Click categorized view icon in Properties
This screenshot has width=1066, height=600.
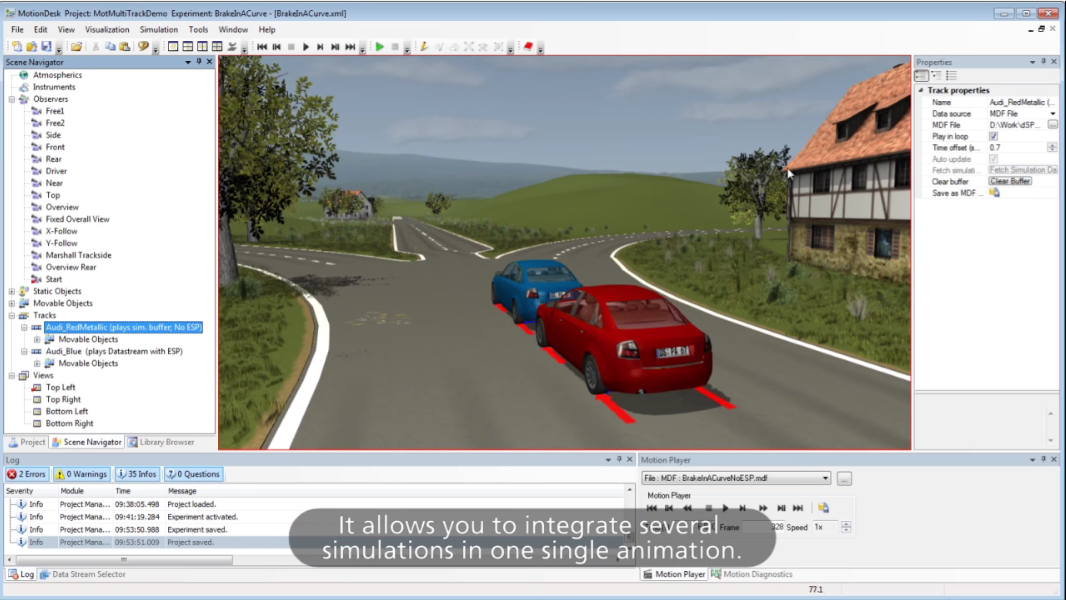(x=922, y=75)
